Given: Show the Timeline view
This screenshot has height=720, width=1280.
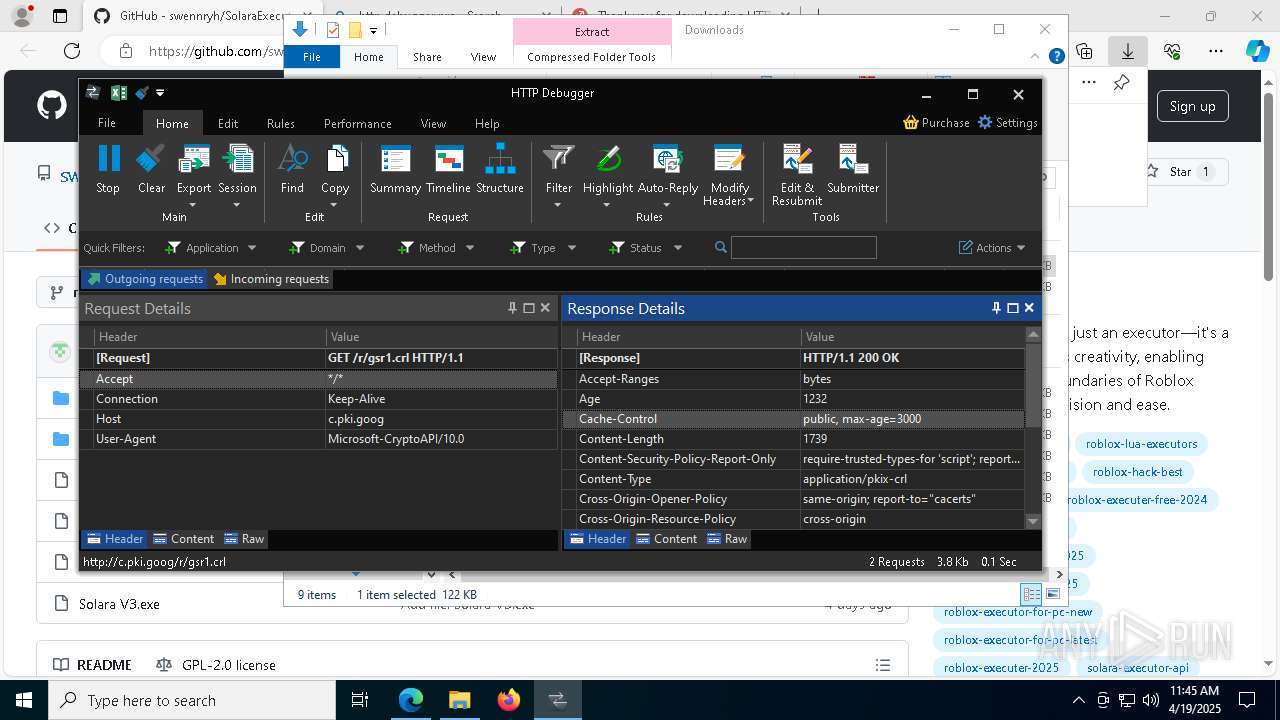Looking at the screenshot, I should [x=448, y=168].
